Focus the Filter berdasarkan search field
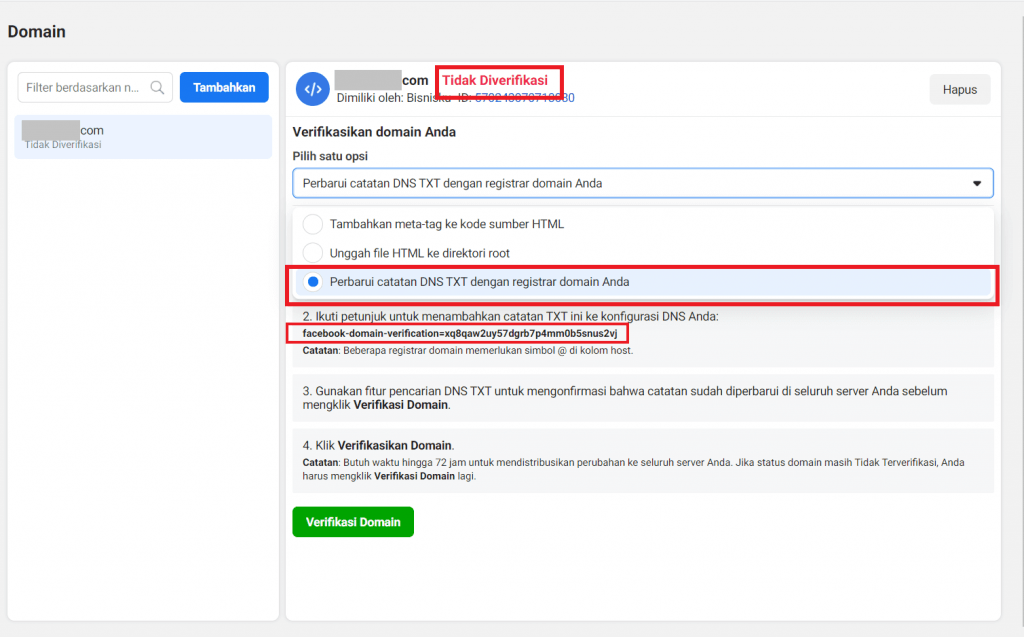Screen dimensions: 1024x637 click(x=84, y=88)
